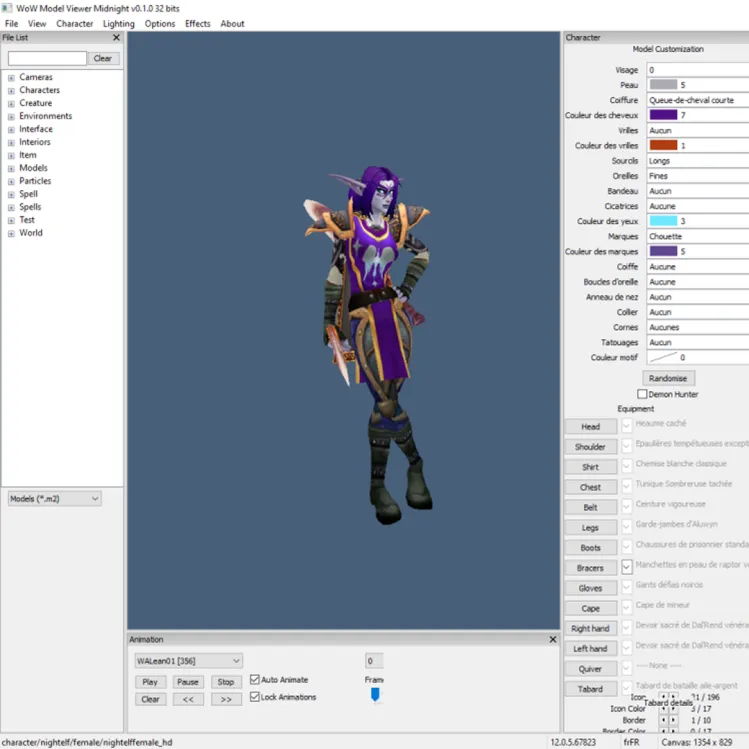
Task: Open the File menu
Action: click(11, 23)
